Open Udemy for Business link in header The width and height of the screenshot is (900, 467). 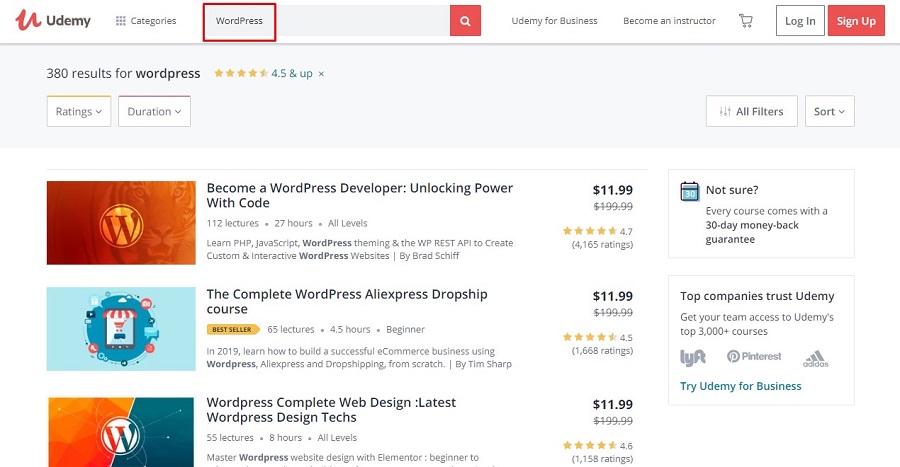coord(554,21)
